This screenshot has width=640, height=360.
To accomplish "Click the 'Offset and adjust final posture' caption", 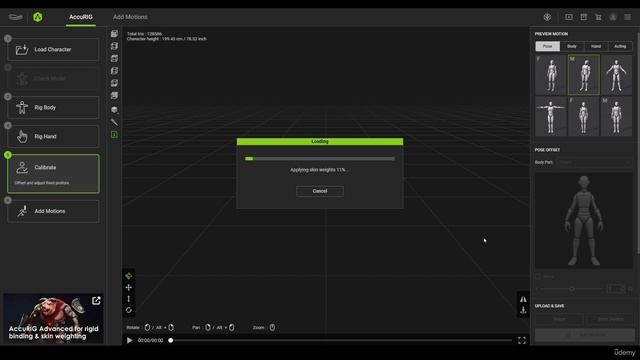I will point(42,183).
